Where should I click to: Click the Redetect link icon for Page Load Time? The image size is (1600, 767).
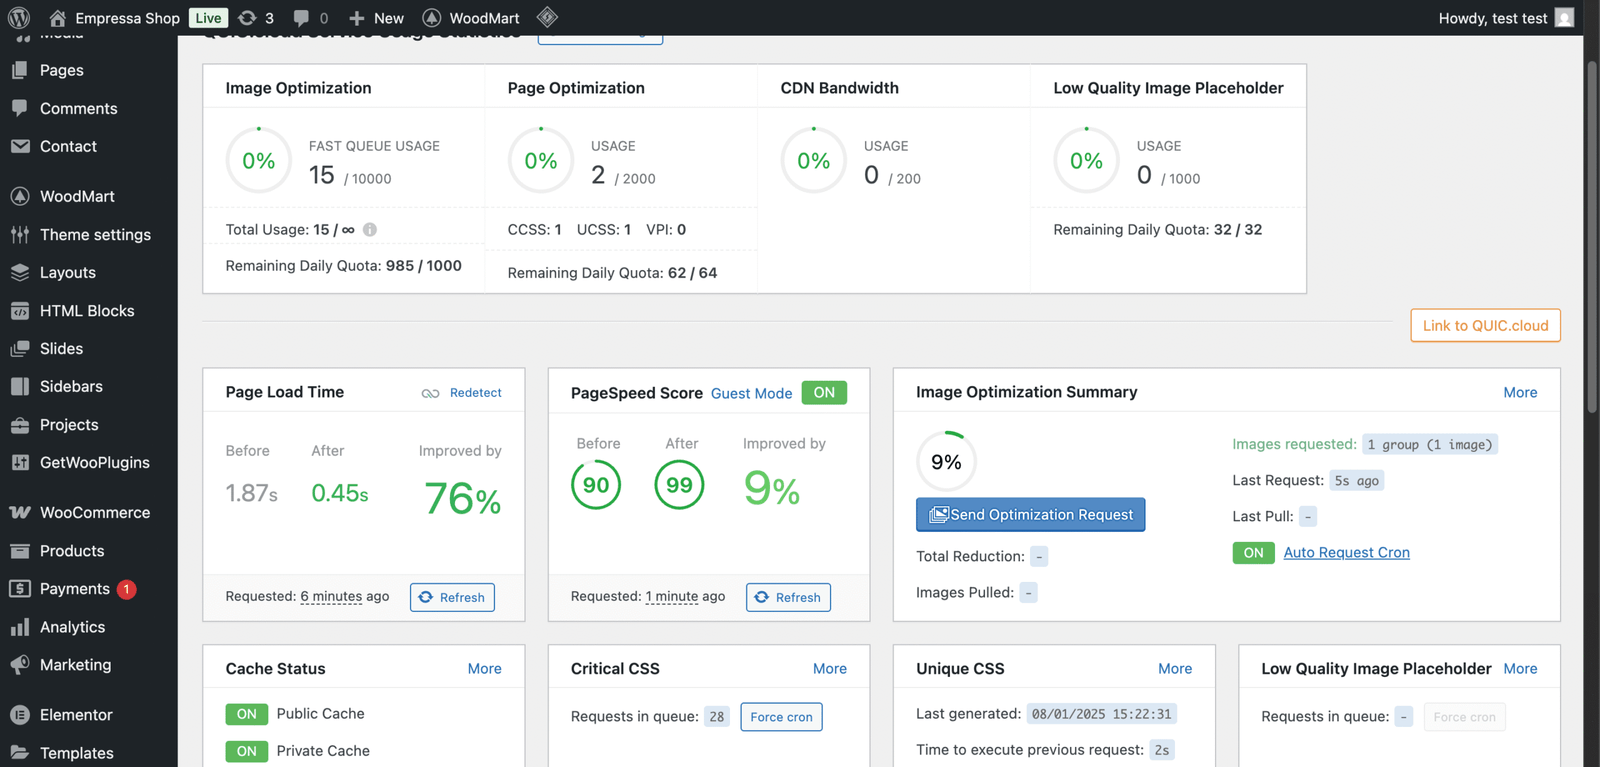(431, 393)
